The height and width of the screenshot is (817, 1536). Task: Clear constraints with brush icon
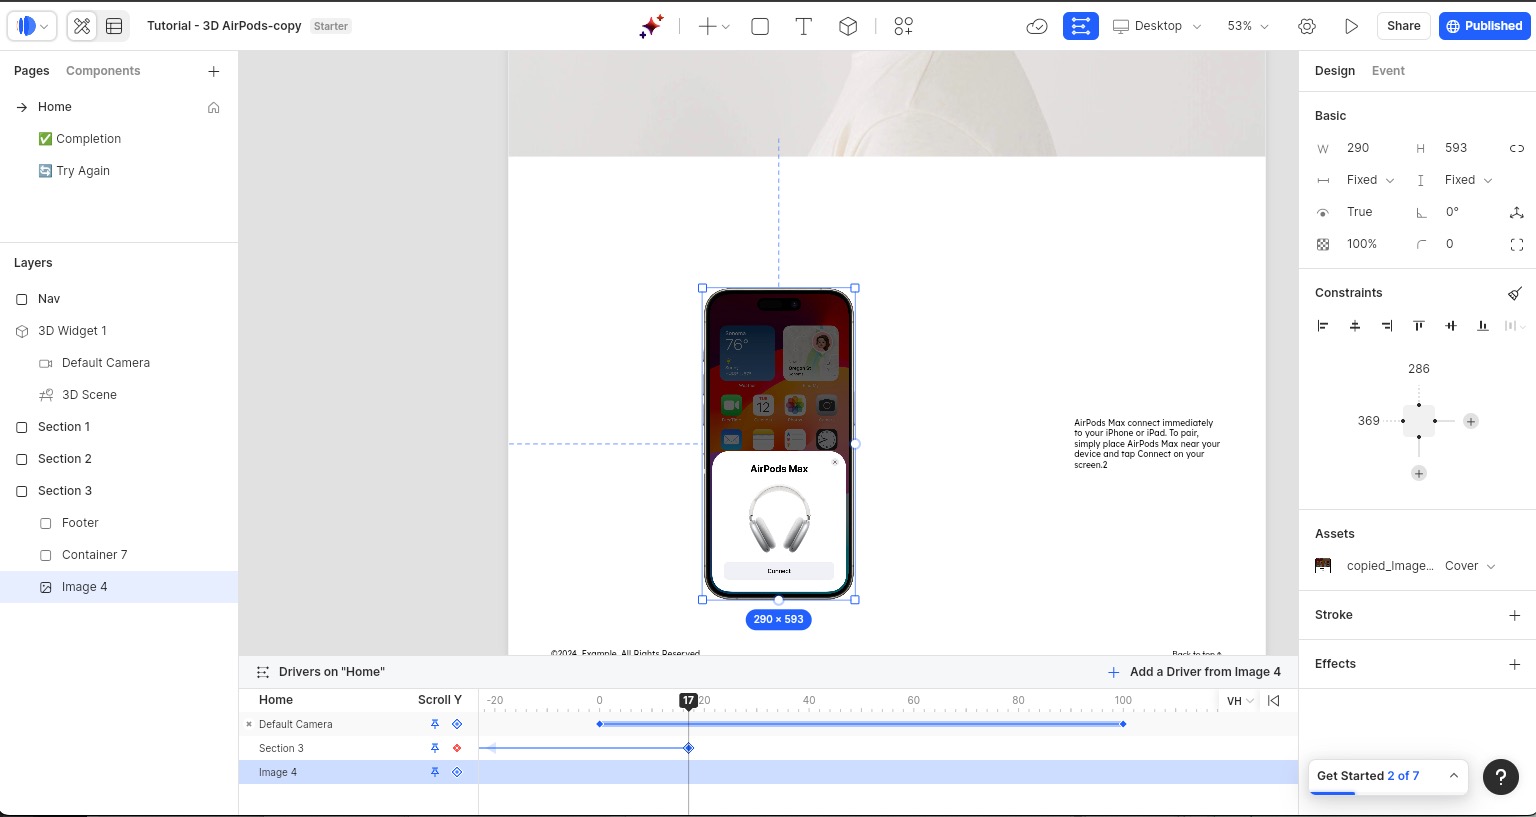coord(1515,293)
